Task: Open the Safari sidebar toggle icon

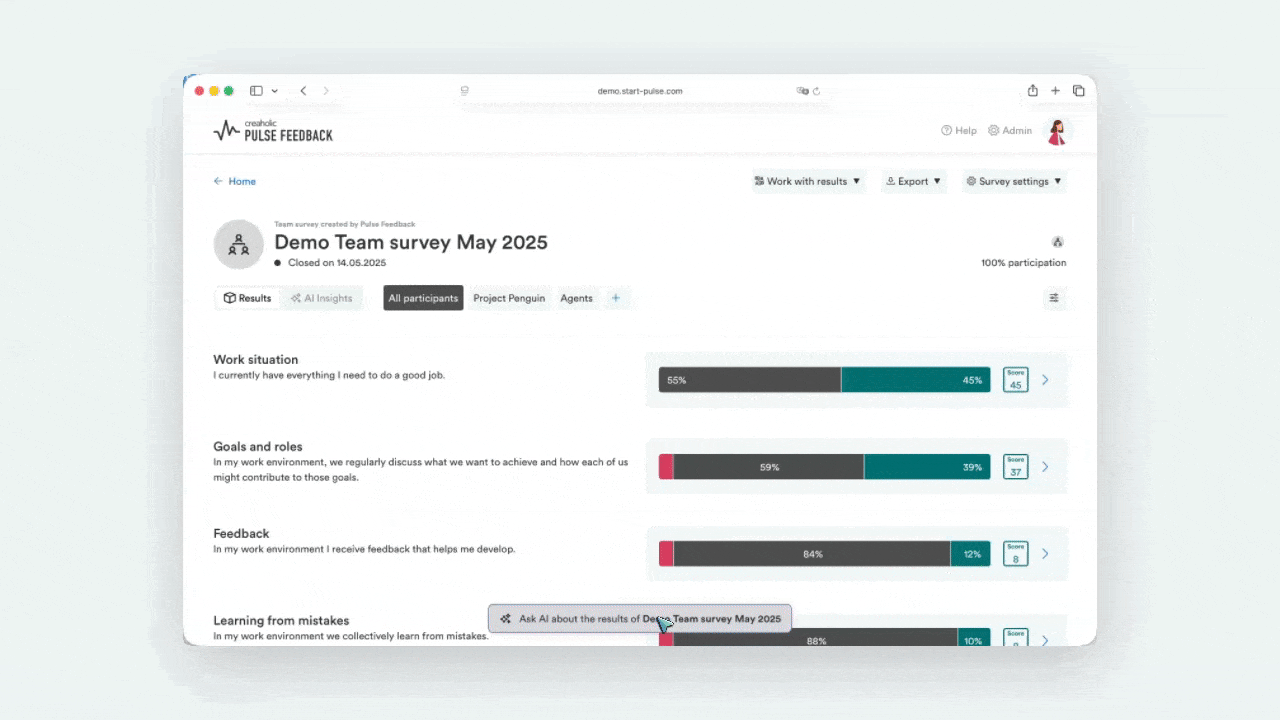Action: [256, 91]
